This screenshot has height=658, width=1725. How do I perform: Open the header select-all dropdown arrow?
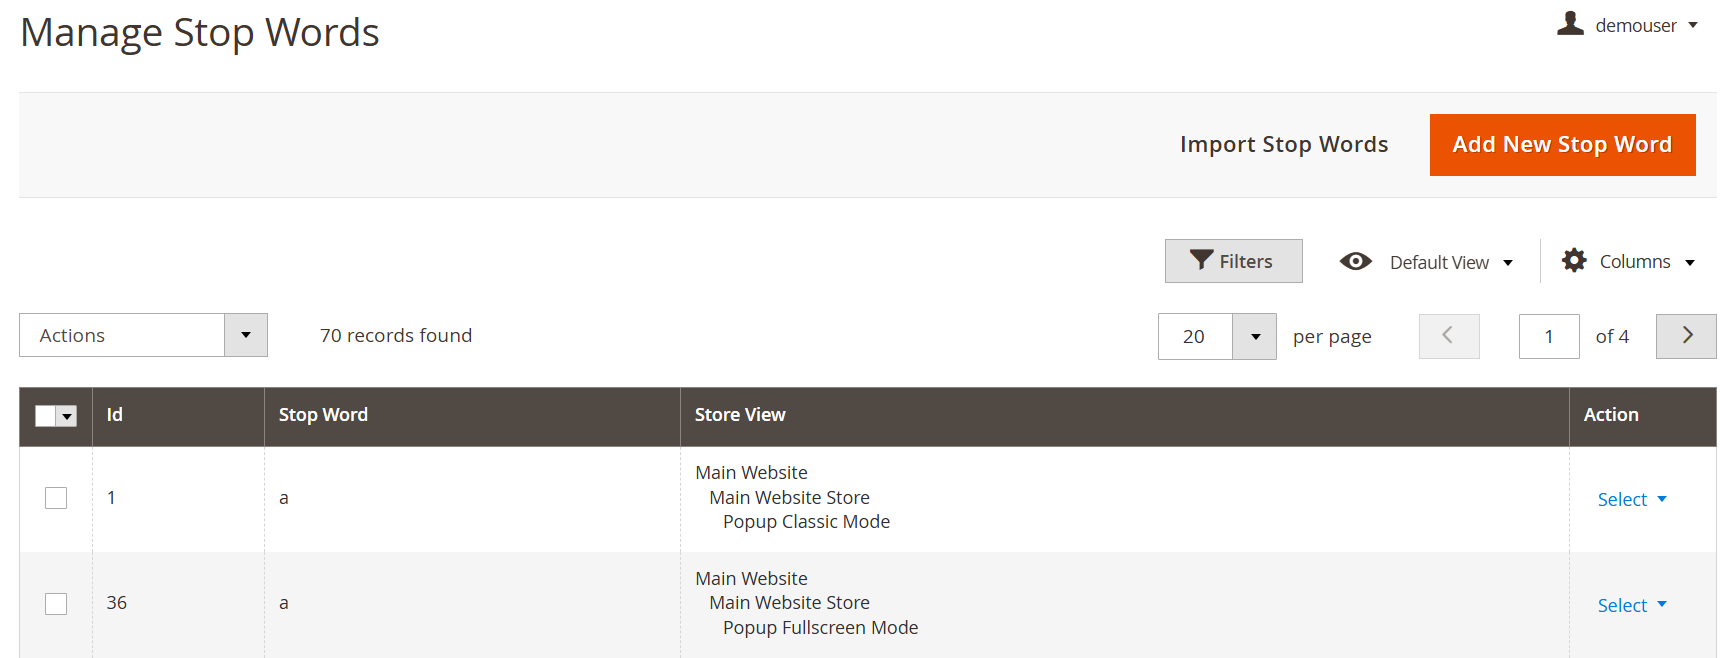tap(68, 416)
